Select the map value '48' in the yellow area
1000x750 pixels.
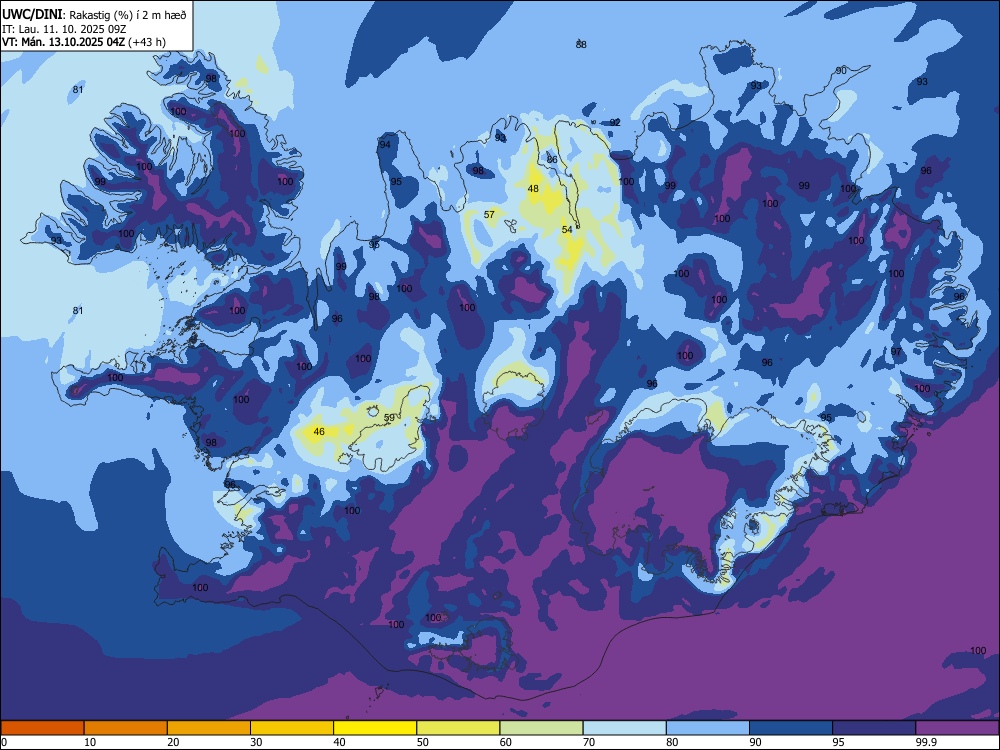tap(533, 188)
